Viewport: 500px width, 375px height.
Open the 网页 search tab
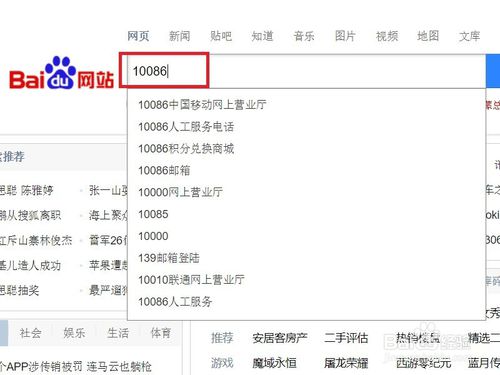[138, 36]
